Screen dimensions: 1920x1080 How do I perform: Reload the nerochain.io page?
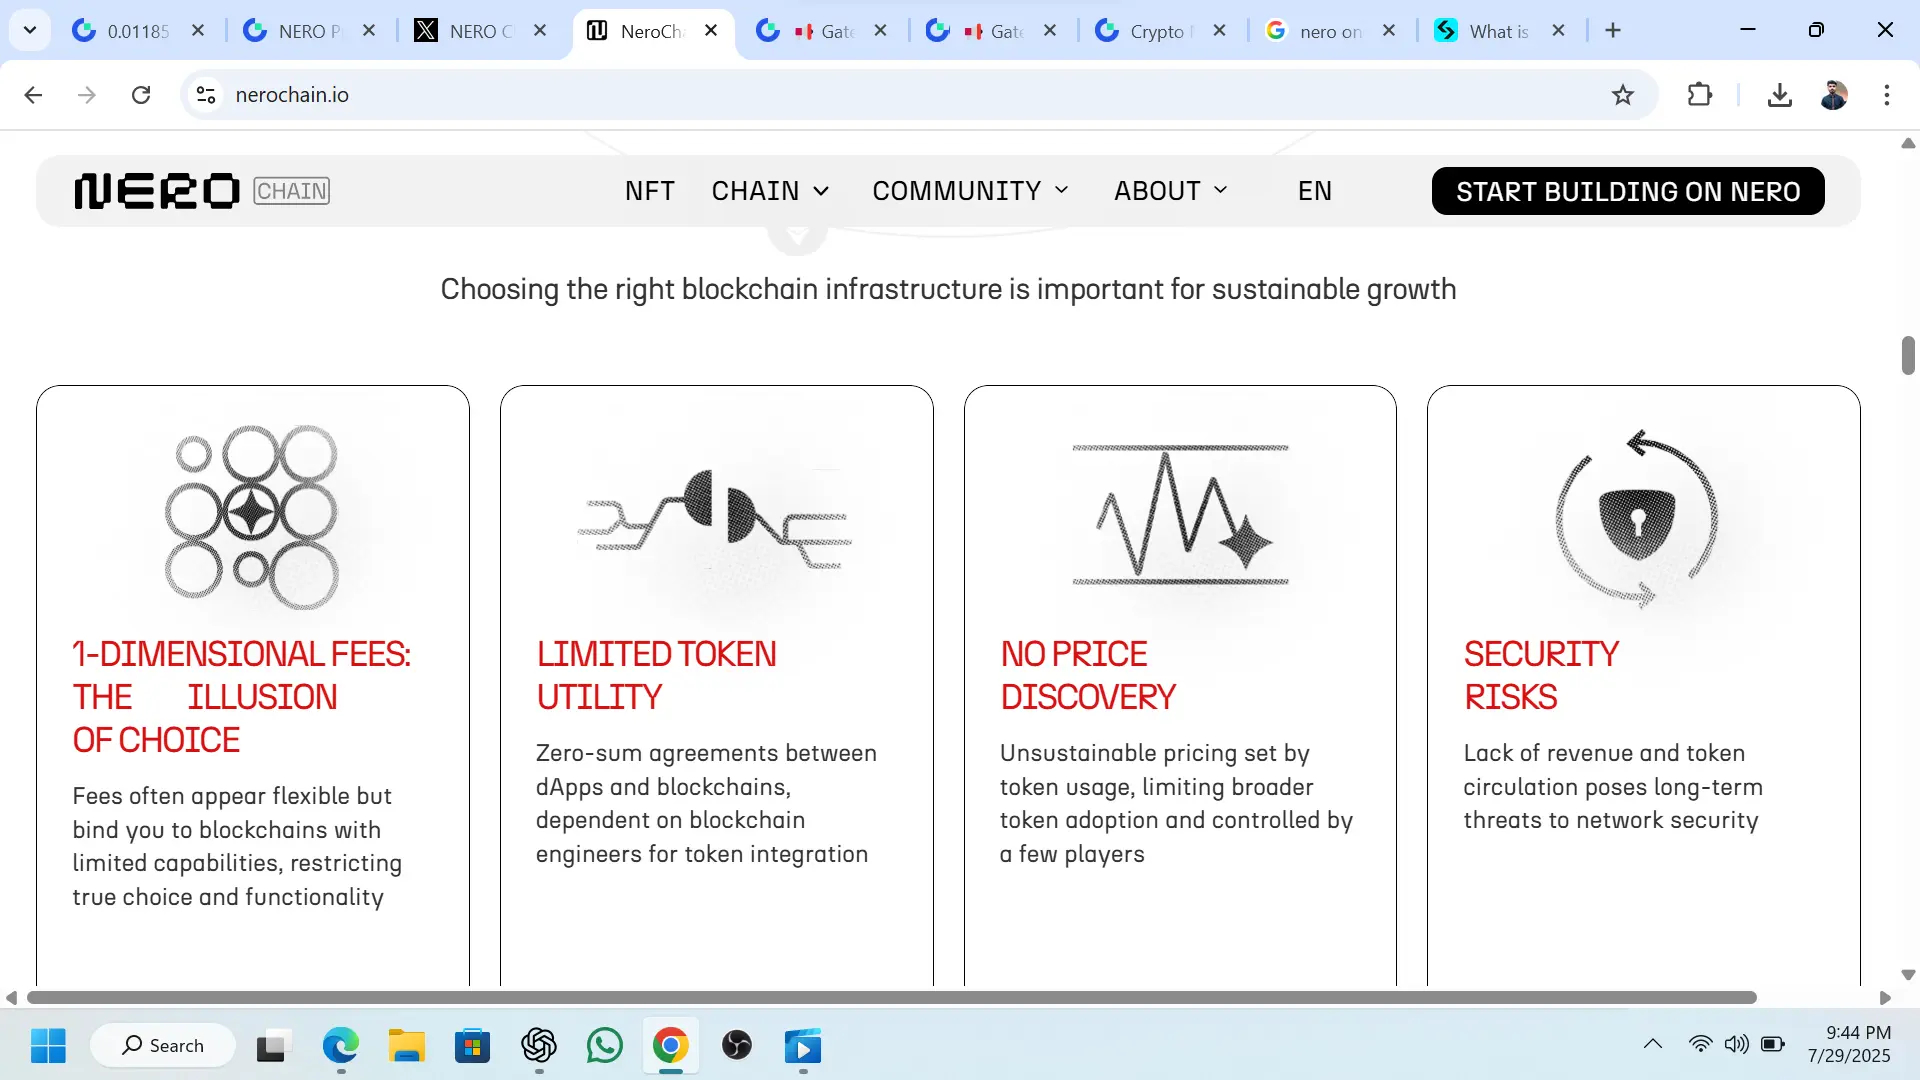point(141,95)
